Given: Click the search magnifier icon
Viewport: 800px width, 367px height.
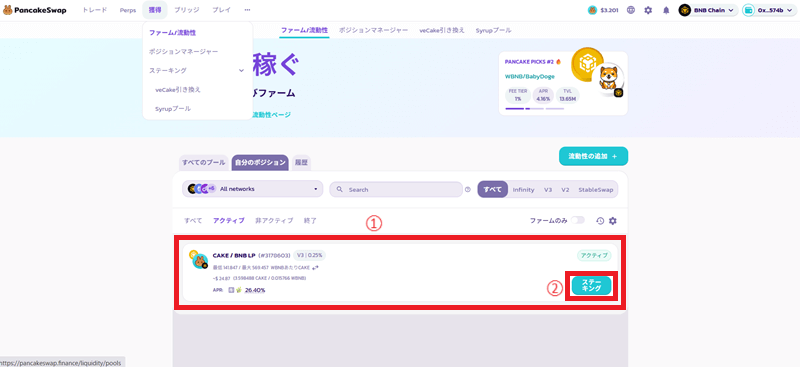Looking at the screenshot, I should click(x=340, y=189).
